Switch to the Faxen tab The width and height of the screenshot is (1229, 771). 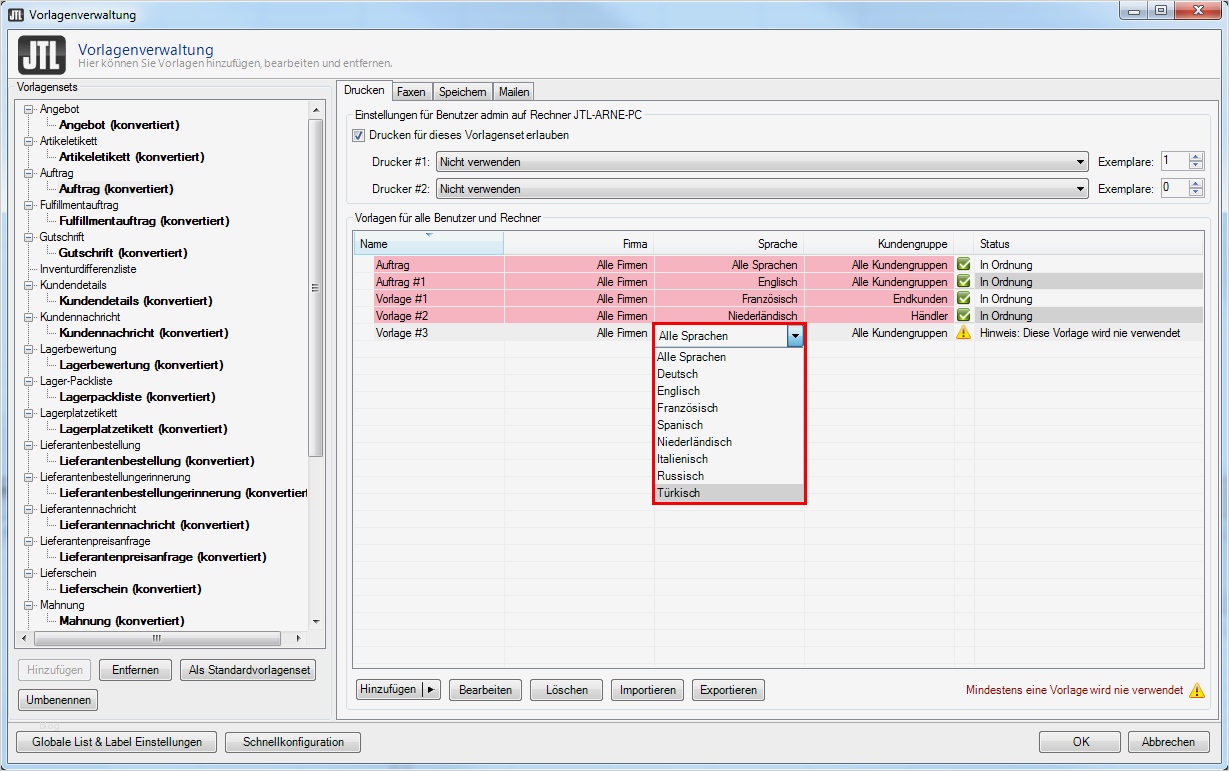pos(411,92)
